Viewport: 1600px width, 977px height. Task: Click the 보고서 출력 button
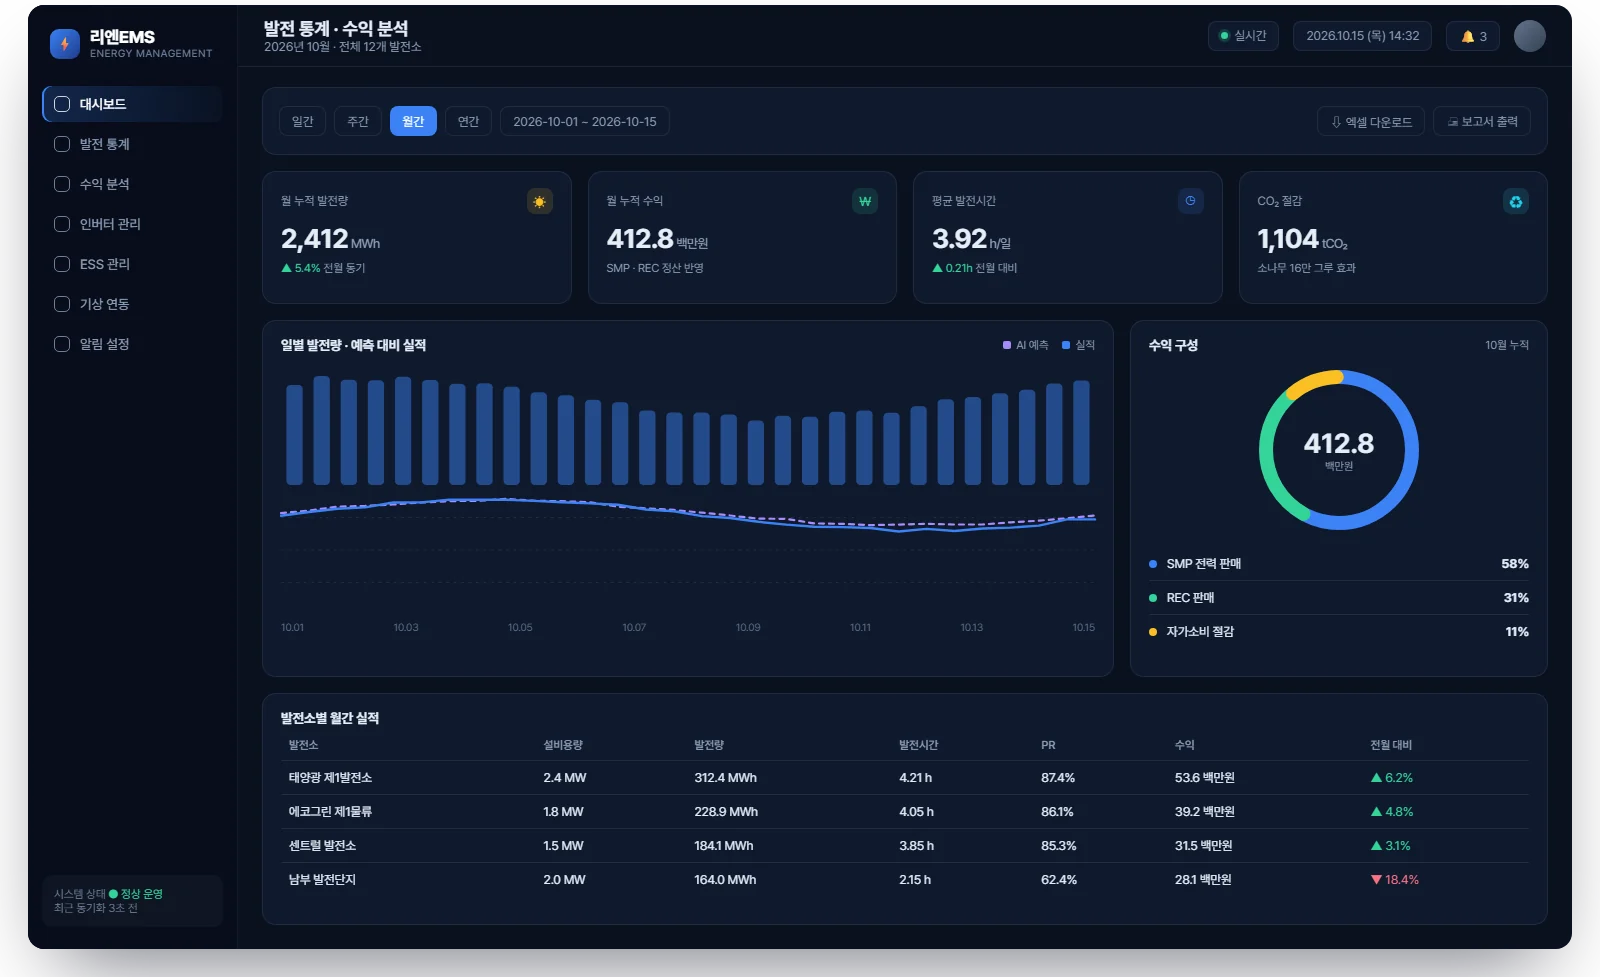pyautogui.click(x=1482, y=121)
